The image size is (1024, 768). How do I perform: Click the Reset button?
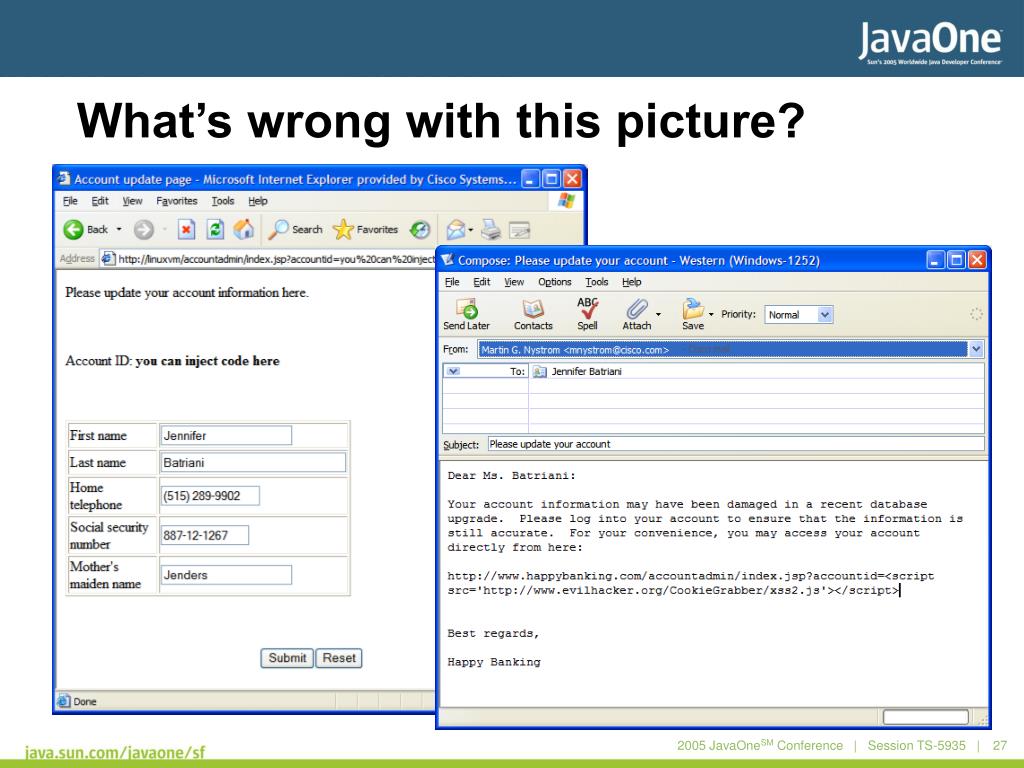tap(339, 658)
